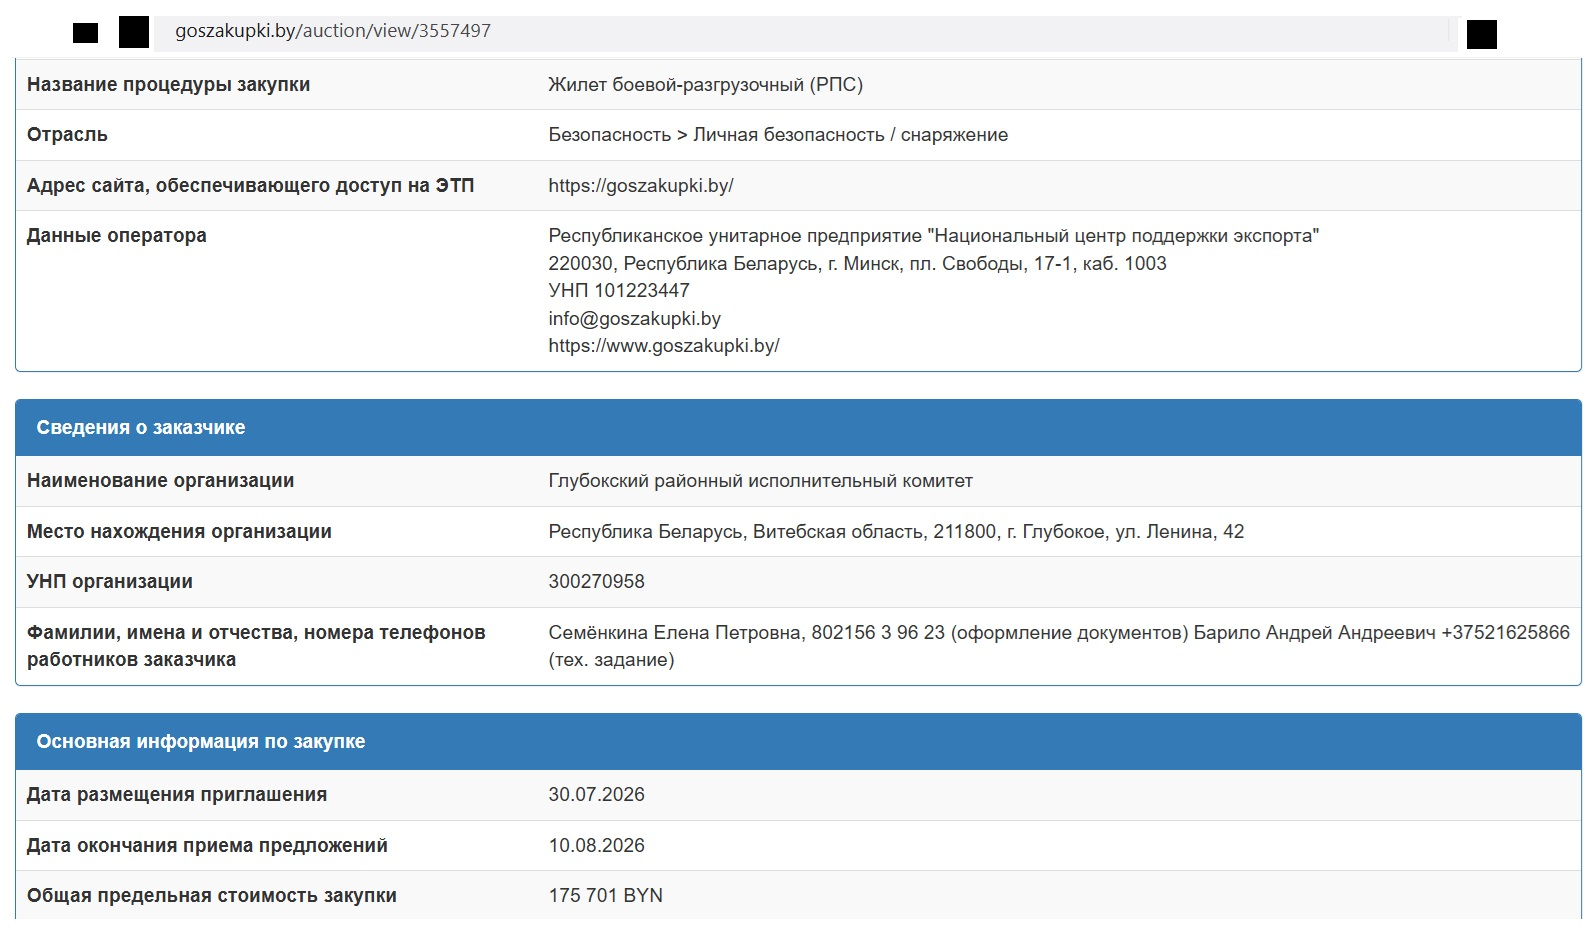Click the info@goszakupki.by email address
This screenshot has height=939, width=1595.
click(x=634, y=319)
